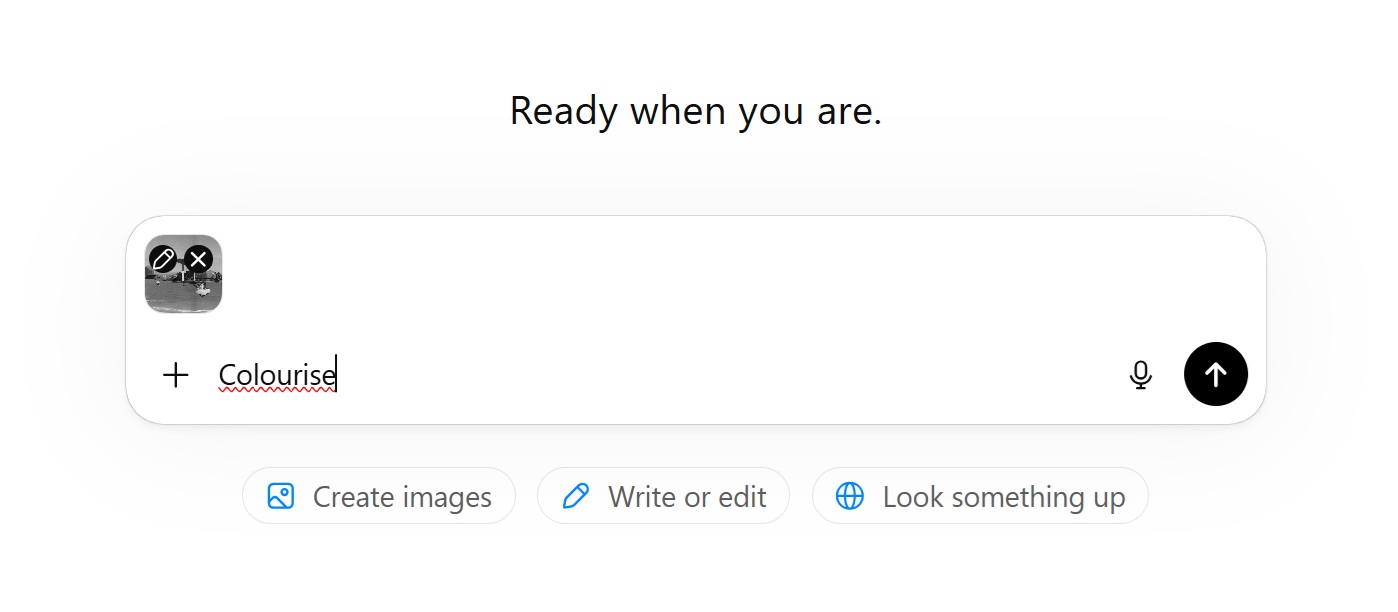Click blank page area left of the composer box
Viewport: 1398px width, 612px height.
(x=60, y=320)
